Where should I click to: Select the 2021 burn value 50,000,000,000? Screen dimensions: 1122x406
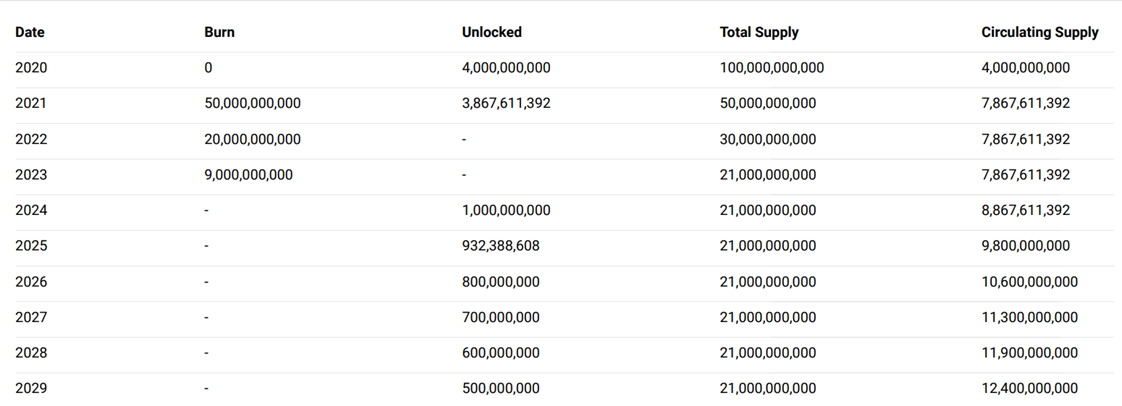click(x=252, y=103)
